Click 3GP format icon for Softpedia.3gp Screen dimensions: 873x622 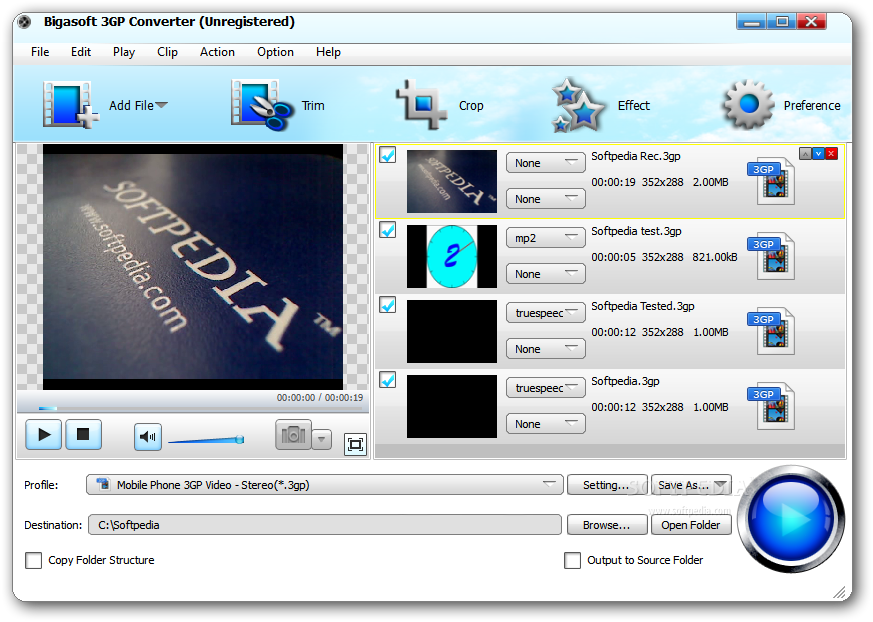point(771,406)
